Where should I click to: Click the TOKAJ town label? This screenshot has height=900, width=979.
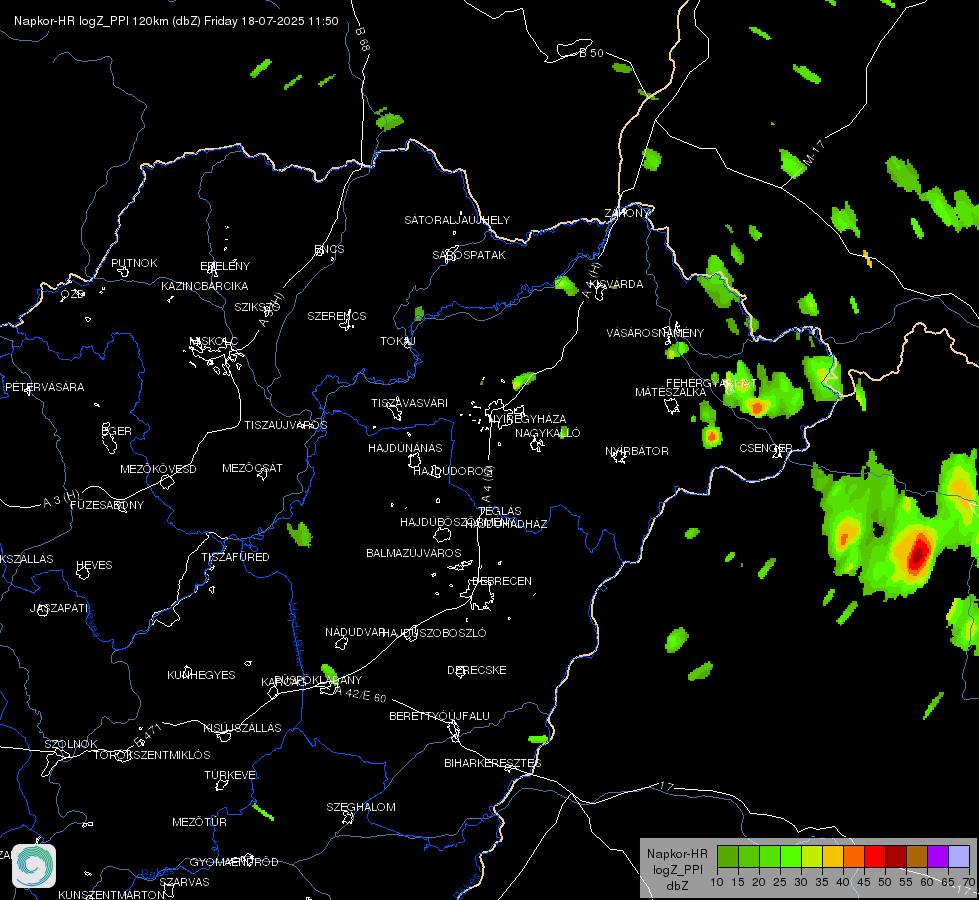point(398,341)
